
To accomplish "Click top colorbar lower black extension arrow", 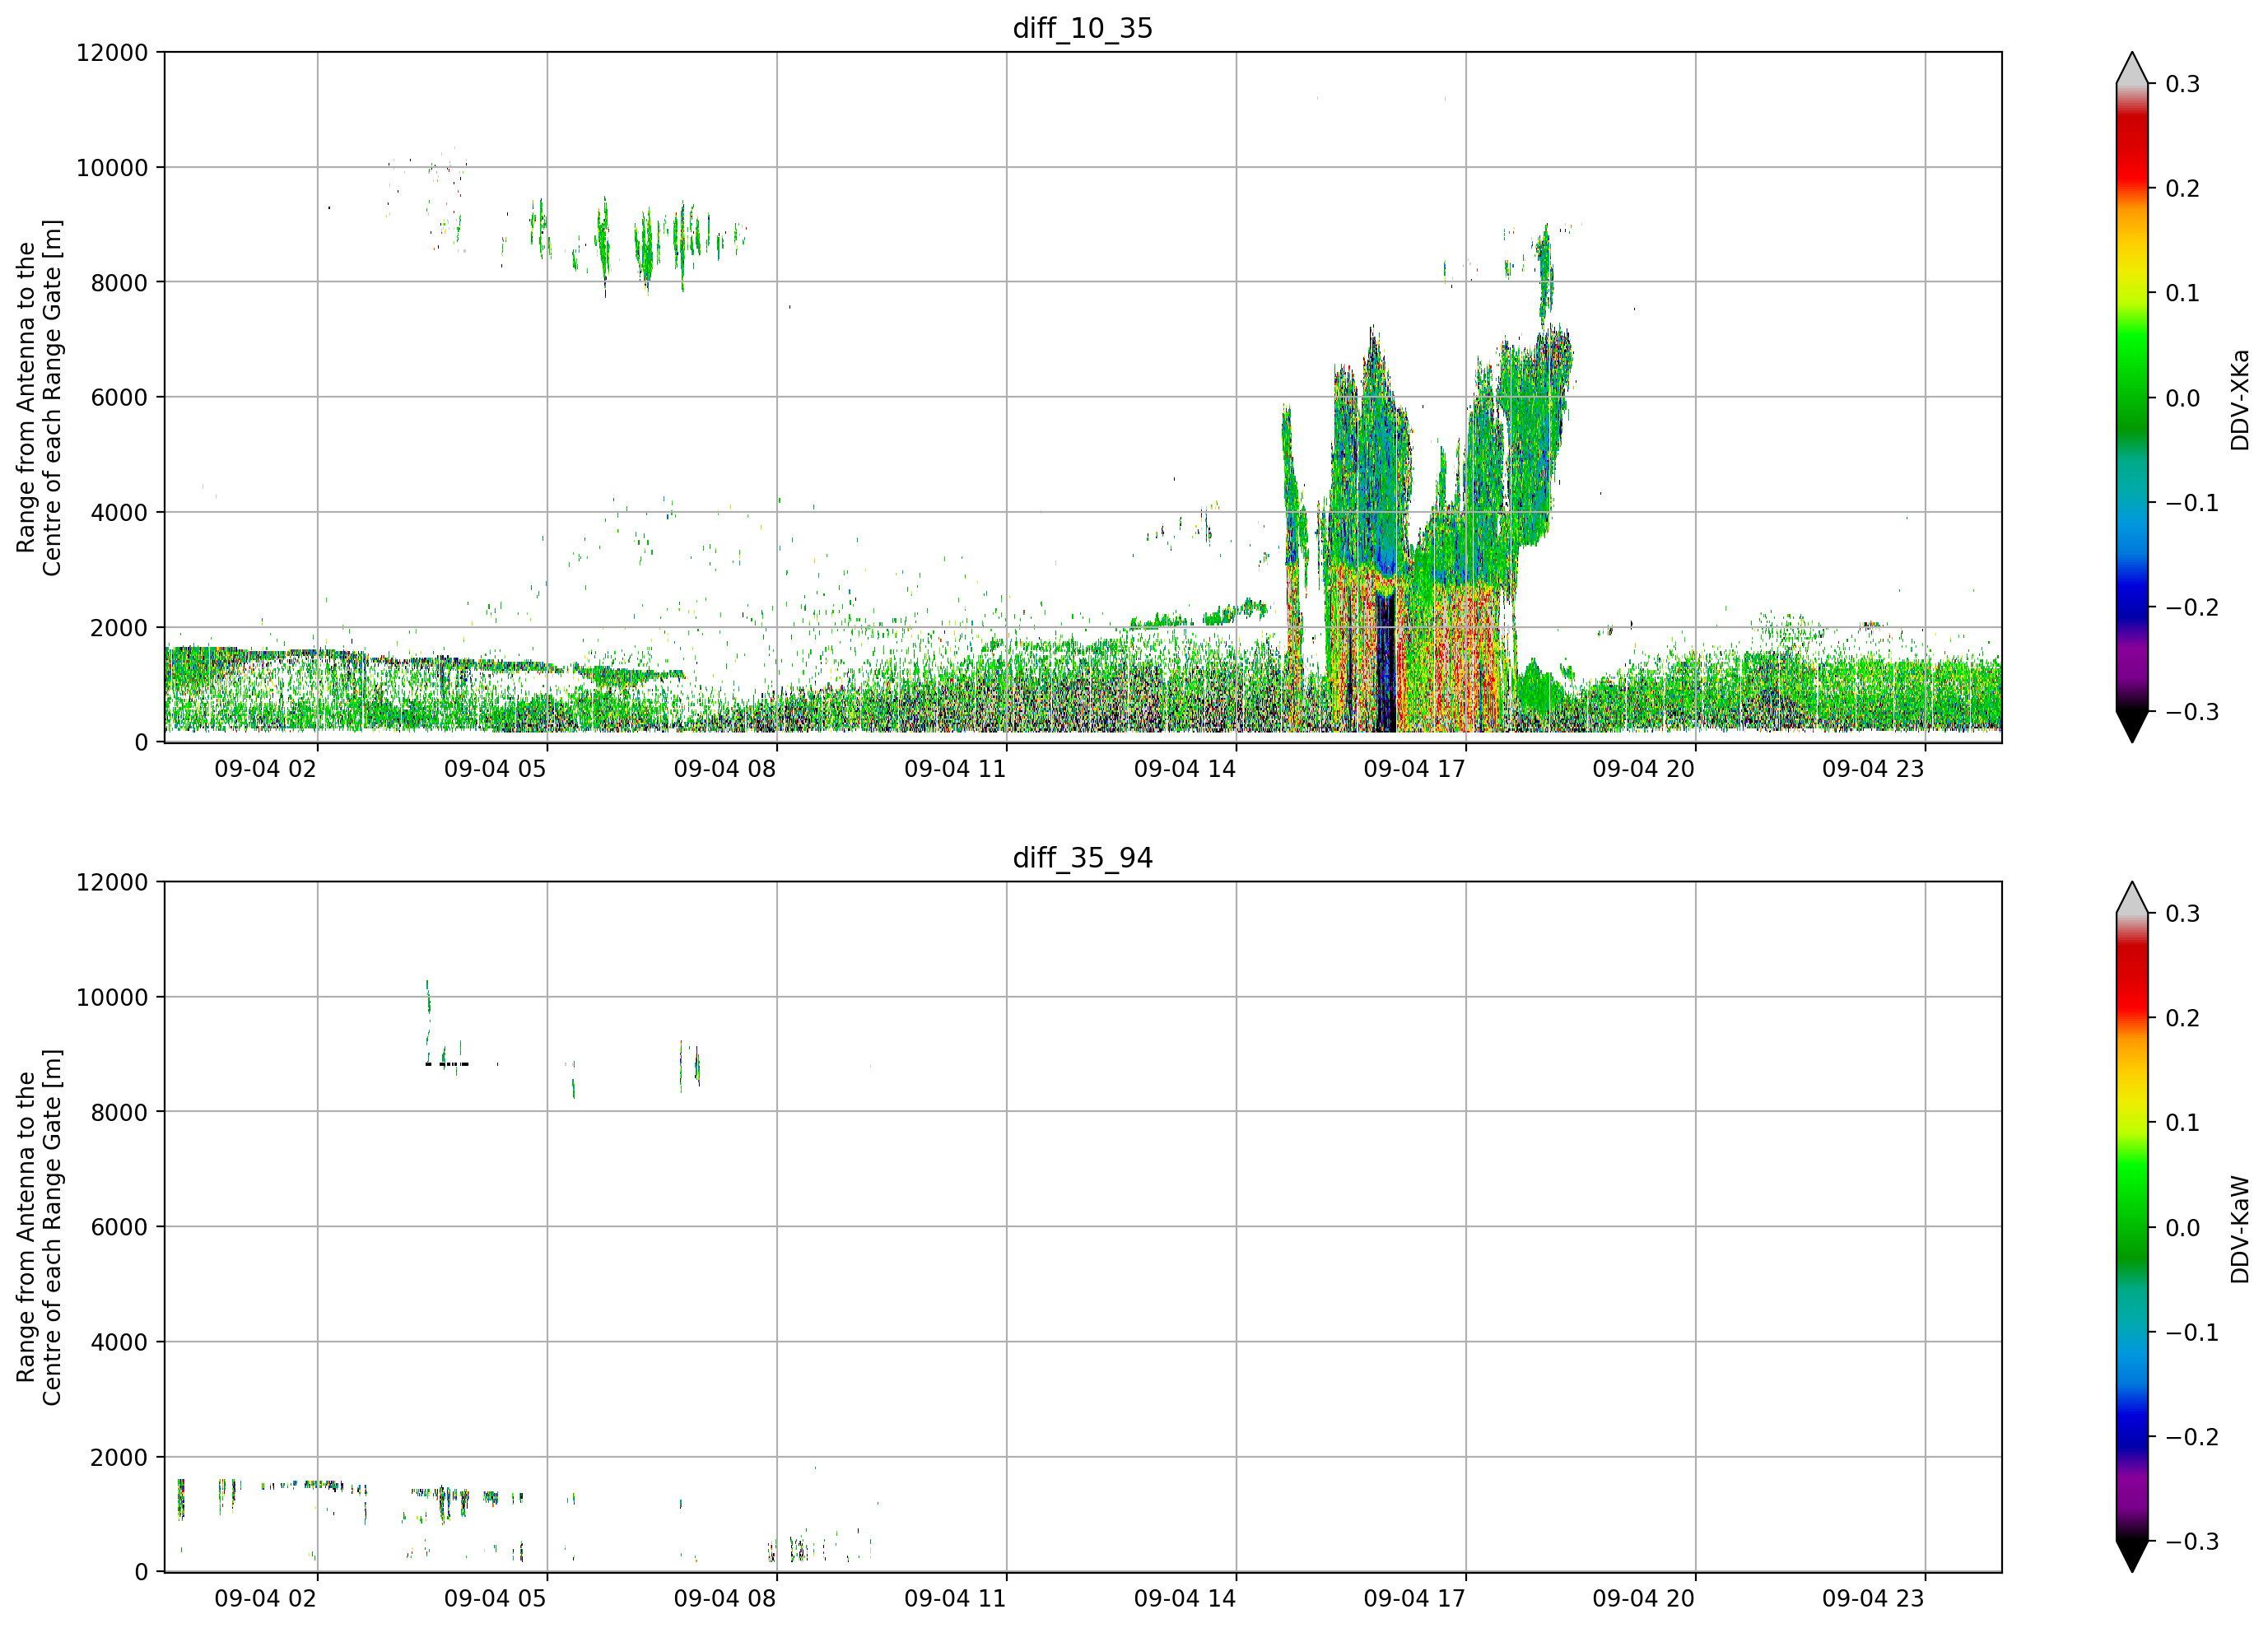I will point(2132,727).
